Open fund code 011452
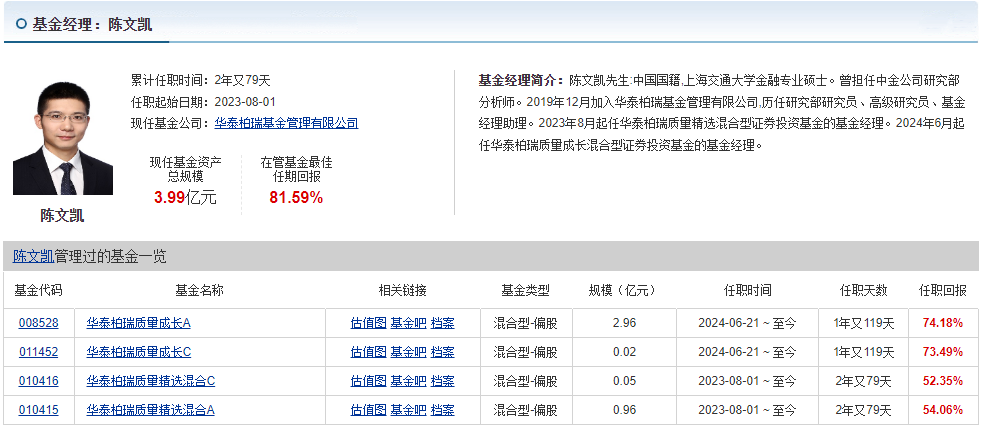Image resolution: width=981 pixels, height=427 pixels. 38,352
